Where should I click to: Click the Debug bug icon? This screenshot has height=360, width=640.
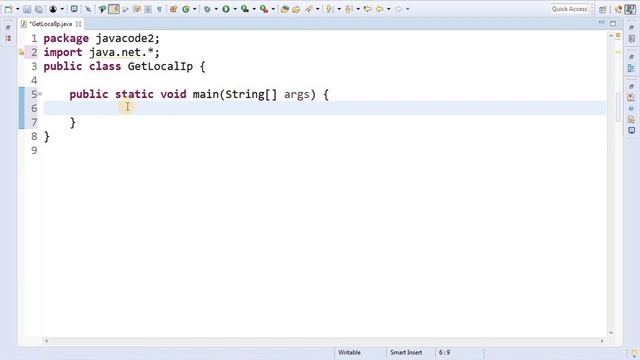tap(207, 9)
